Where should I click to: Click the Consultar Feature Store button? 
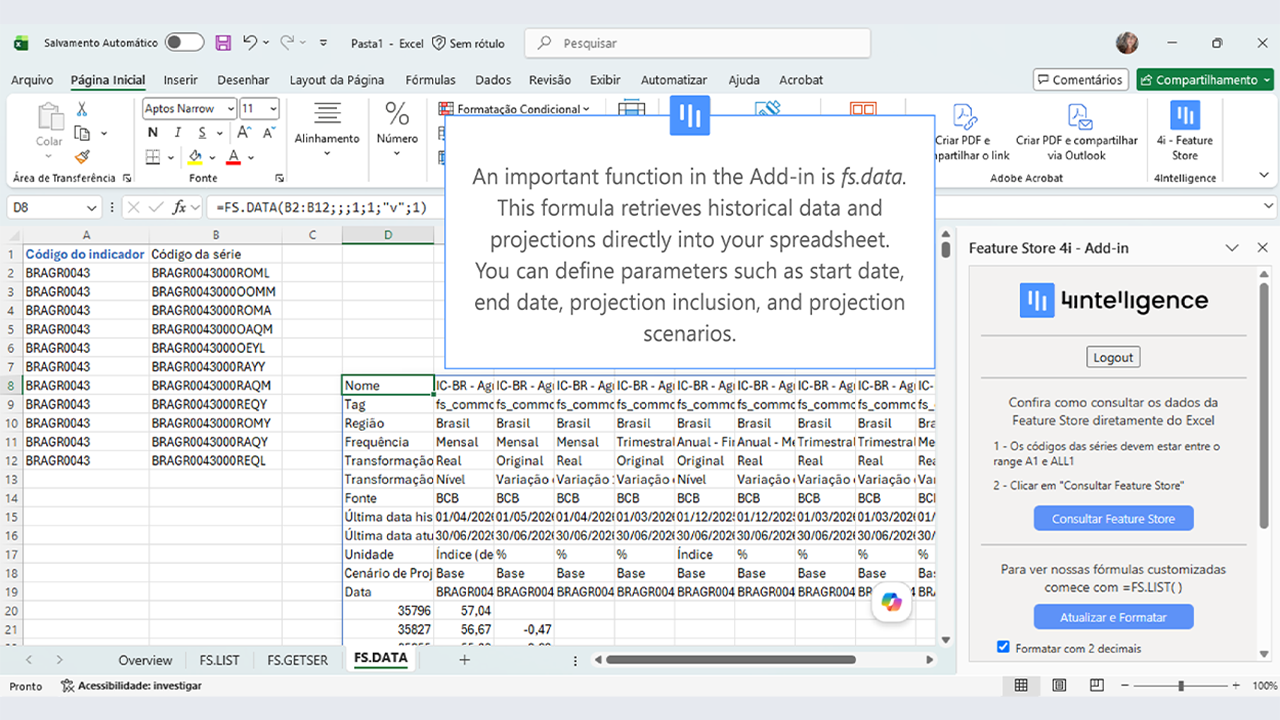click(x=1113, y=518)
